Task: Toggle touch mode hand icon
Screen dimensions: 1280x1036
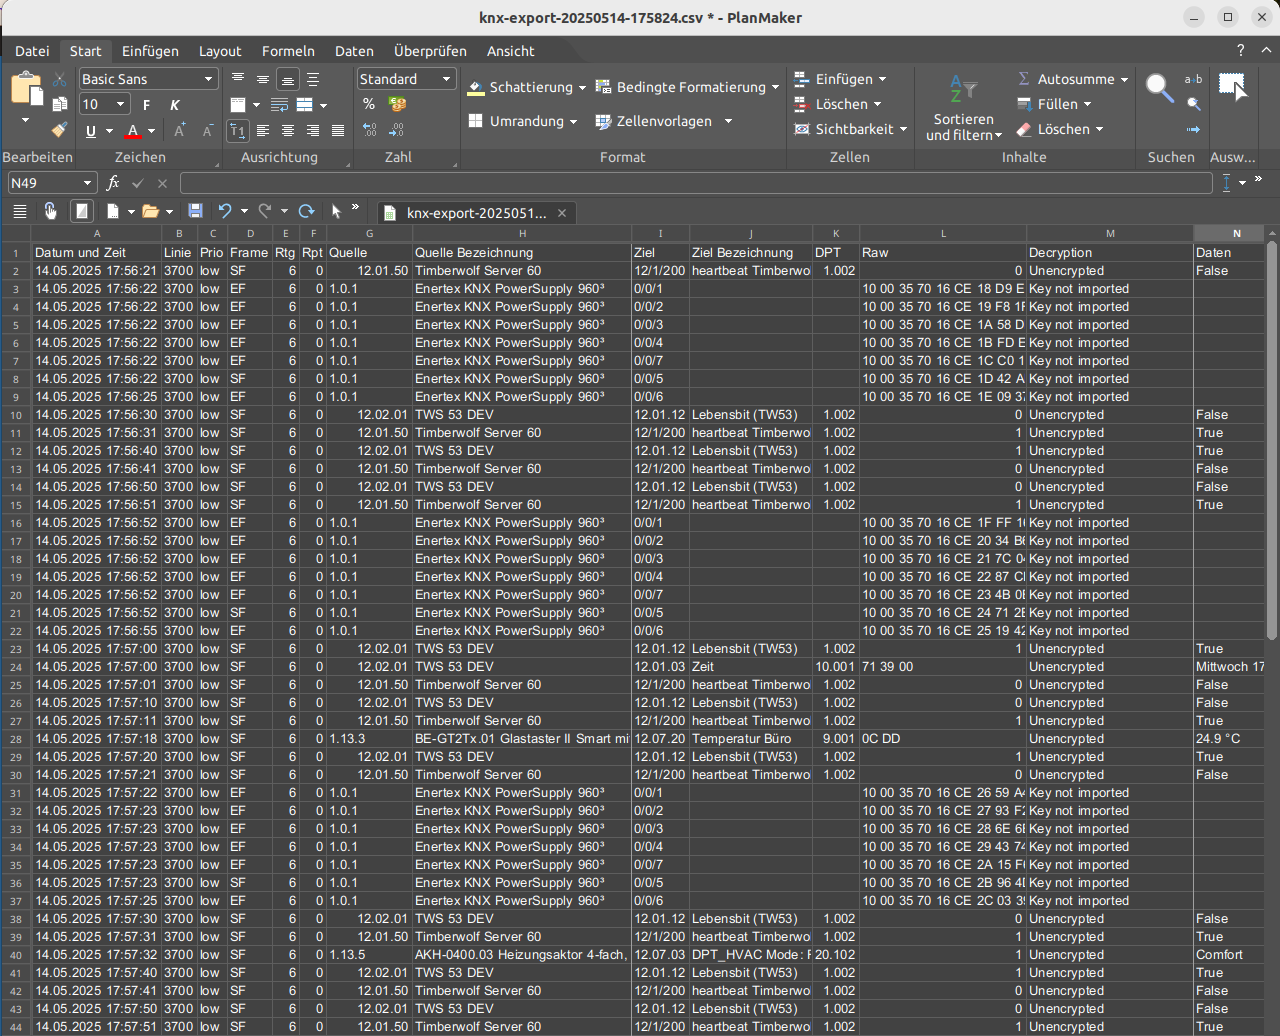Action: pyautogui.click(x=50, y=211)
